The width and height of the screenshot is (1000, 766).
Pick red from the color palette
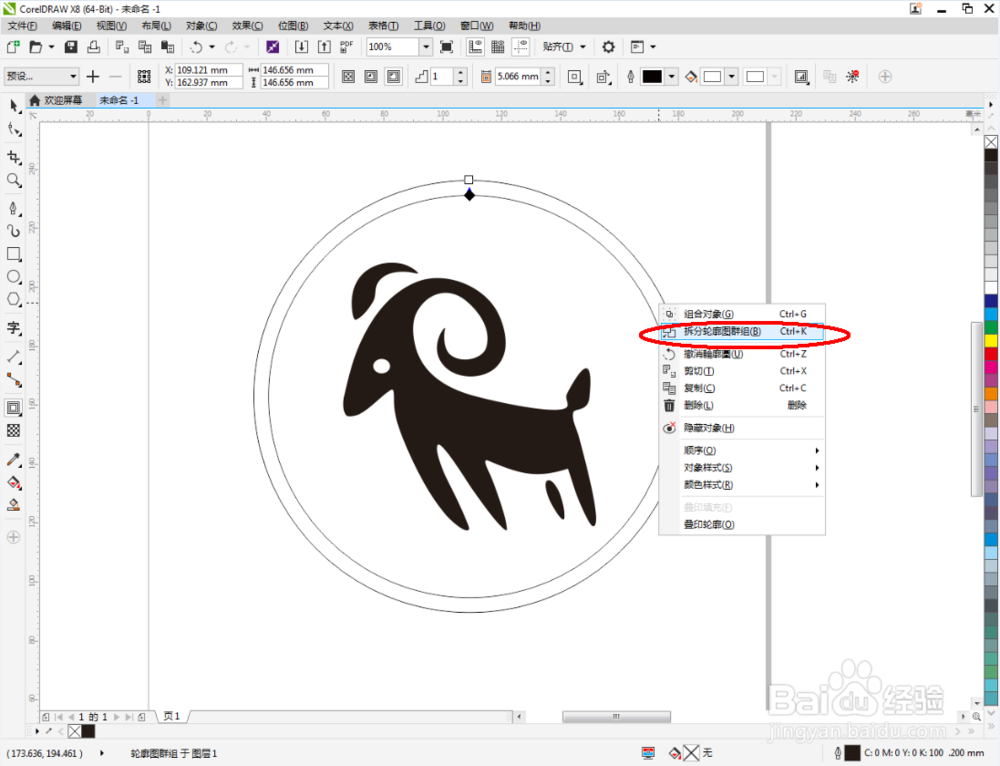pyautogui.click(x=991, y=353)
